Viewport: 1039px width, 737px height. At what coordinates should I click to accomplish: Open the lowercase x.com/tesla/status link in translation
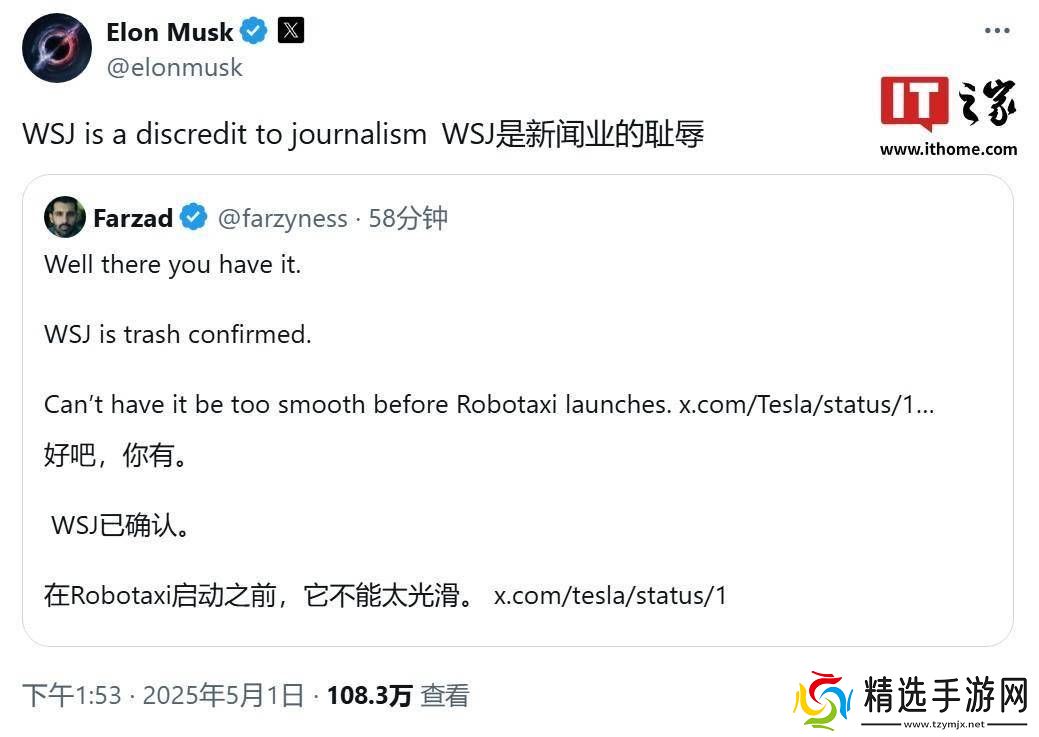610,596
